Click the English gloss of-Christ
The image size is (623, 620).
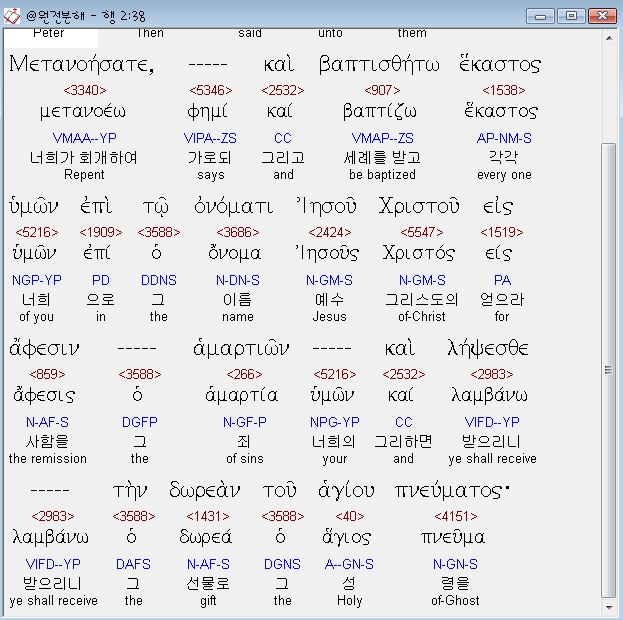422,317
